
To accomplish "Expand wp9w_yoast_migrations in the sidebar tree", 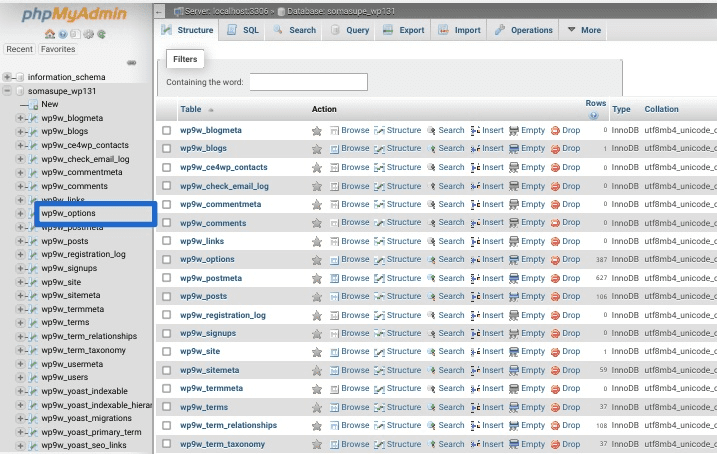I will point(20,418).
